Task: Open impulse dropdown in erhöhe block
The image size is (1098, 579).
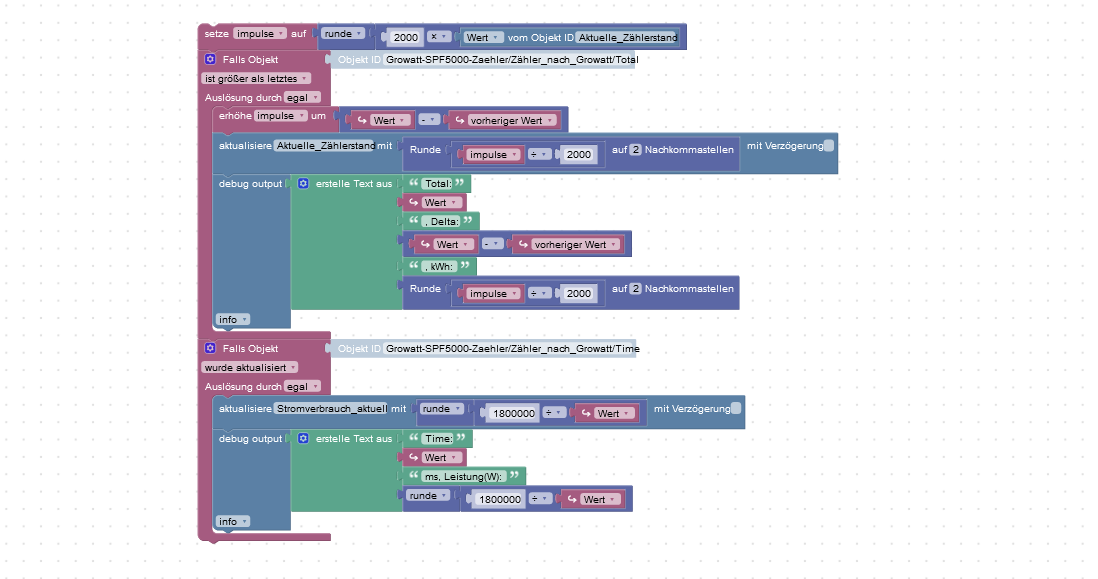Action: tap(280, 116)
